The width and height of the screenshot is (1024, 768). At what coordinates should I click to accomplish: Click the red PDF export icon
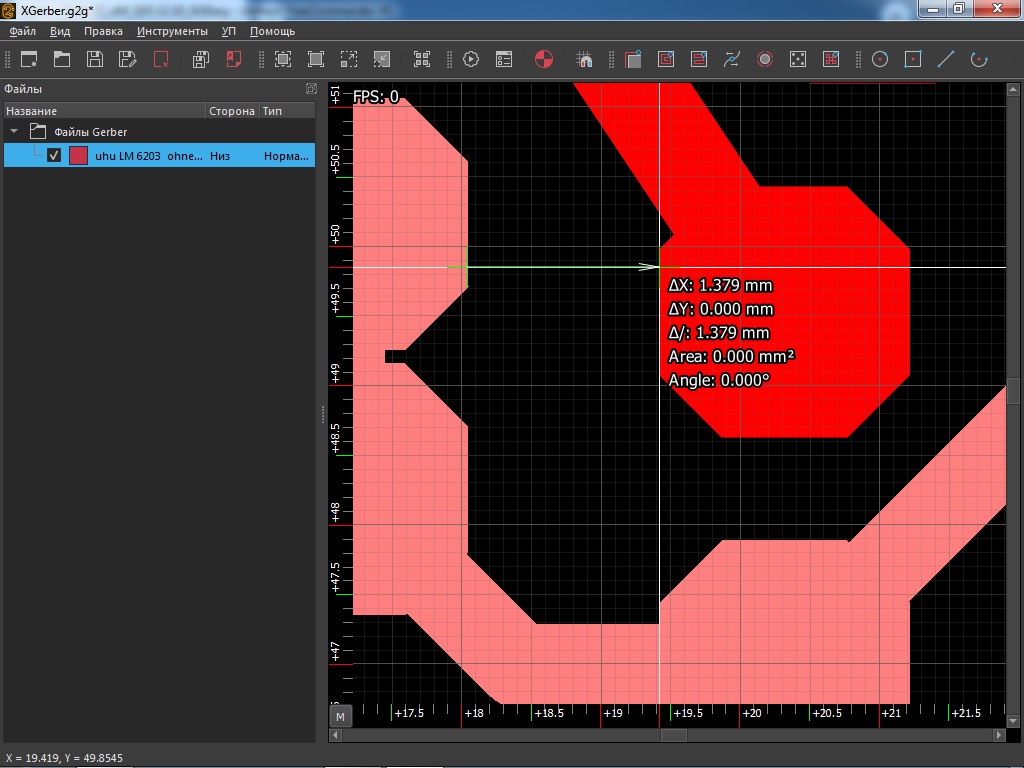point(233,59)
